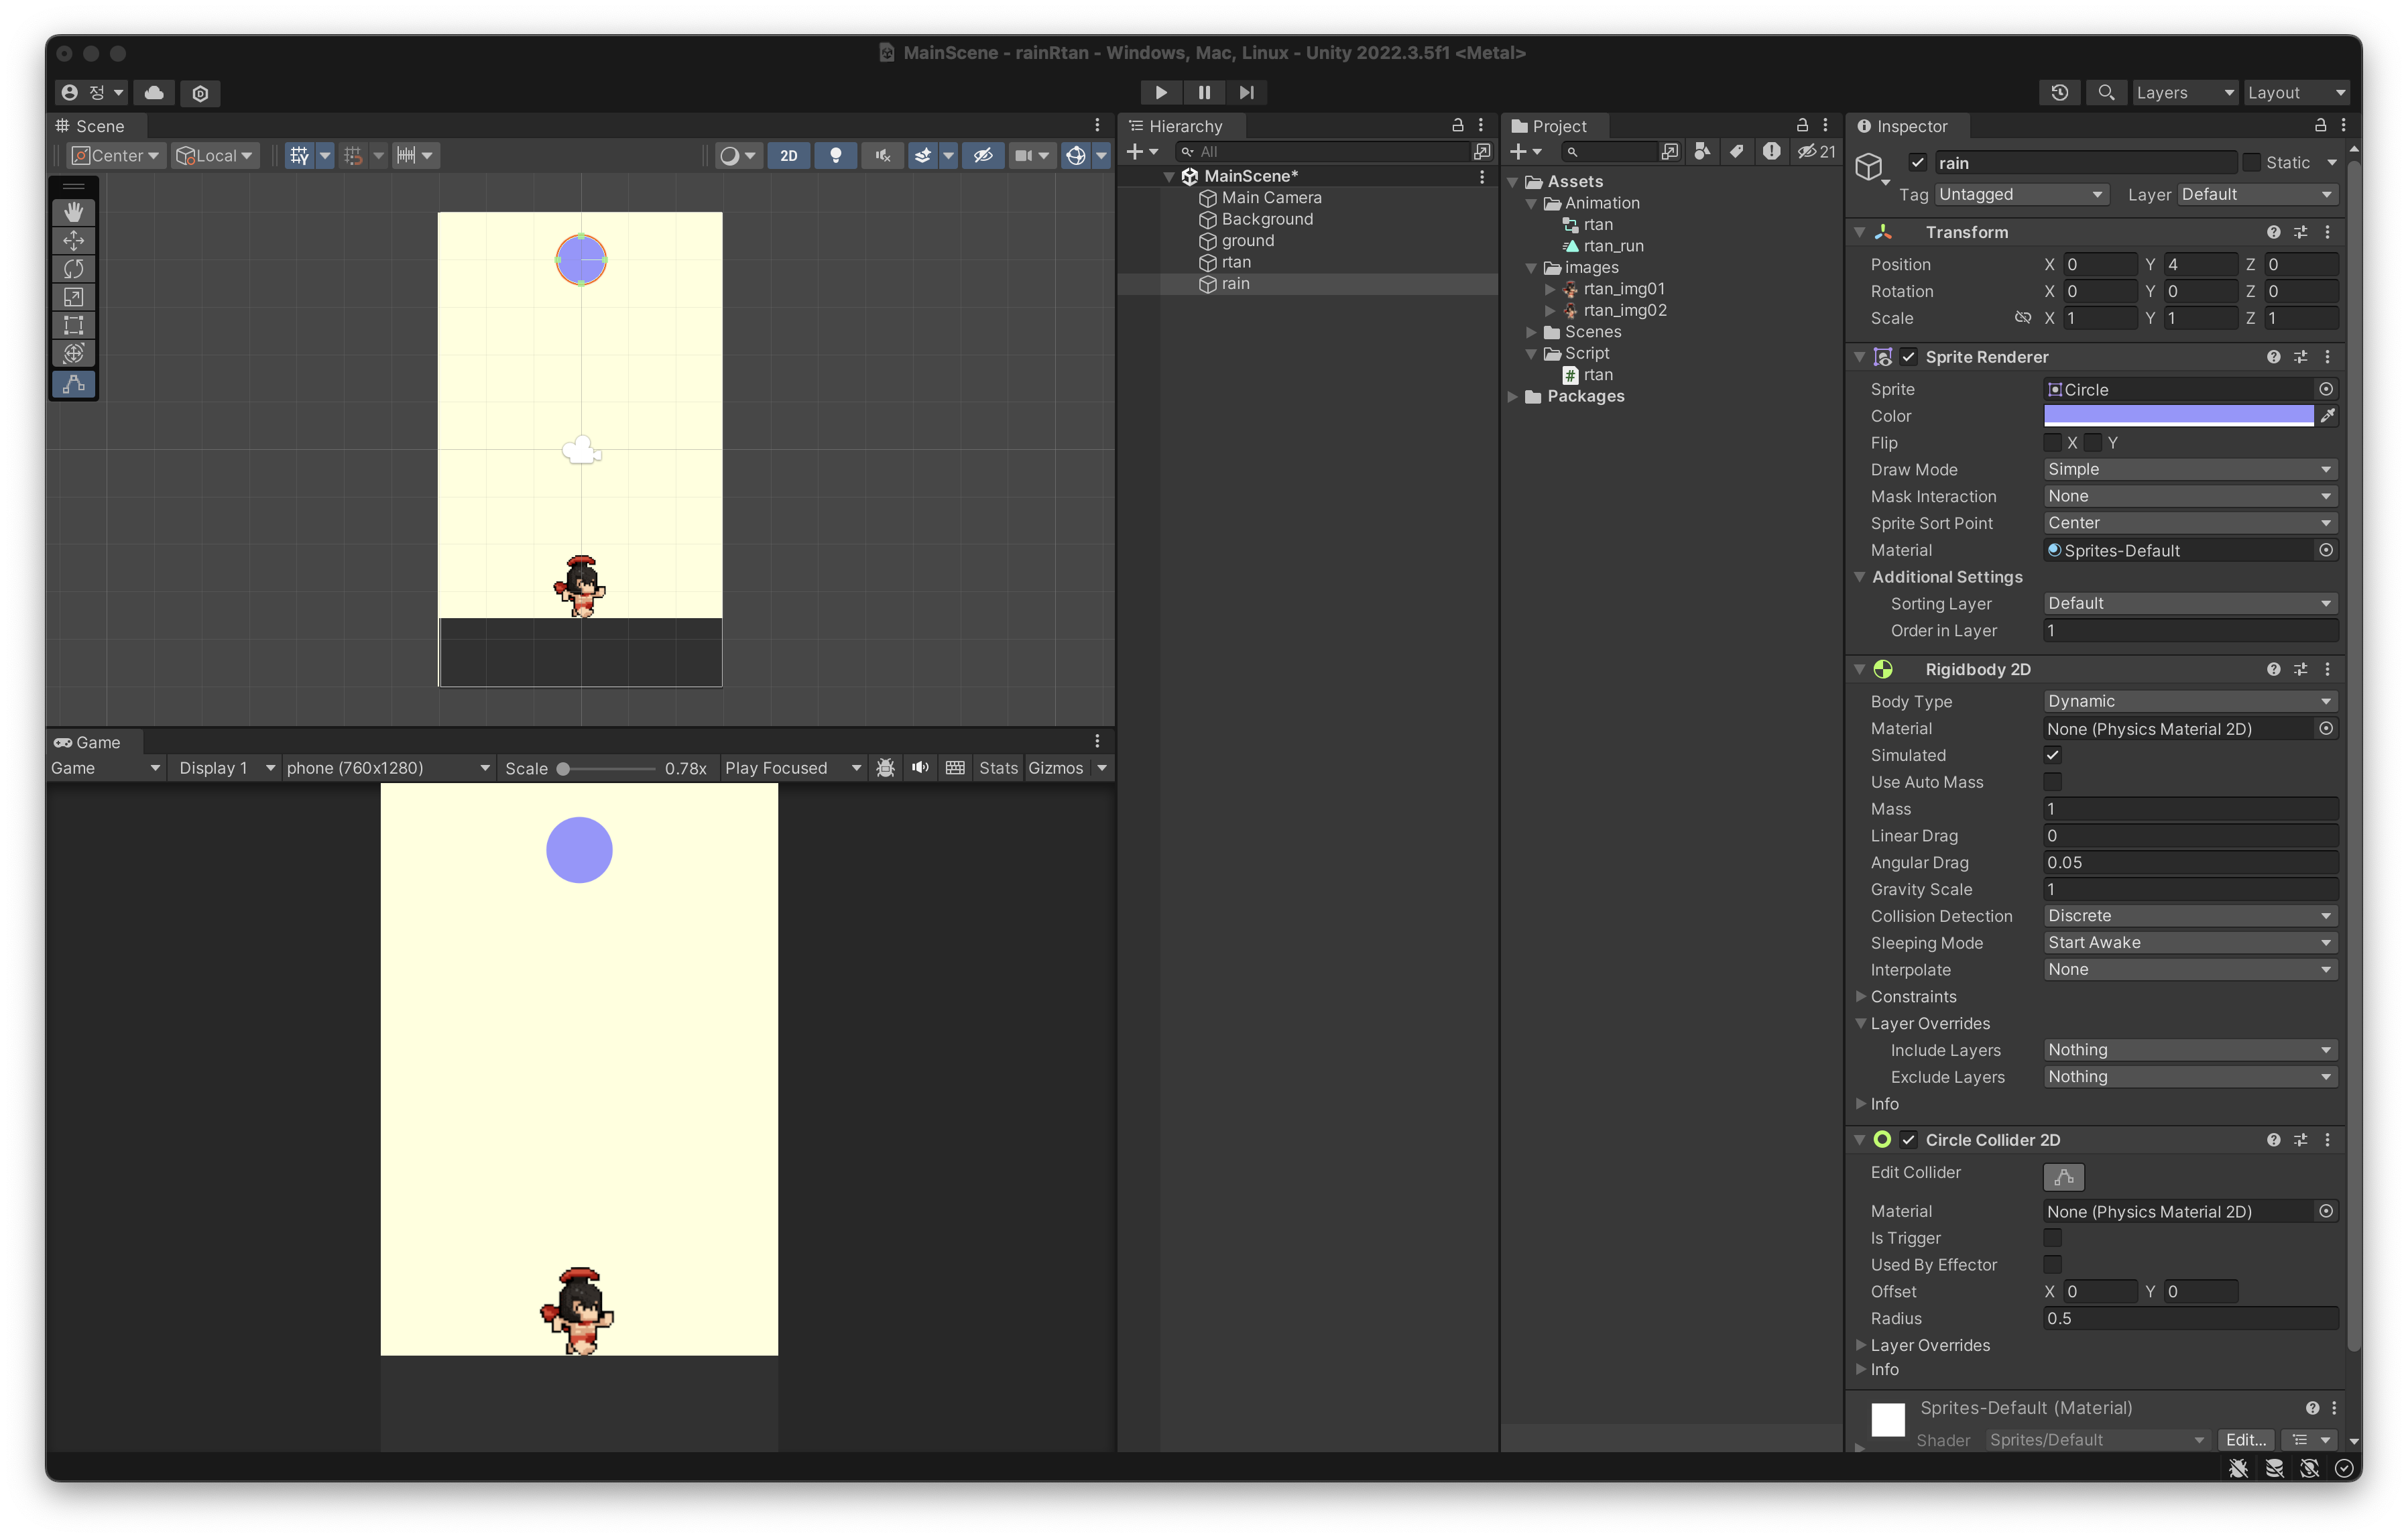Click the Game view Scale slider

click(x=607, y=768)
